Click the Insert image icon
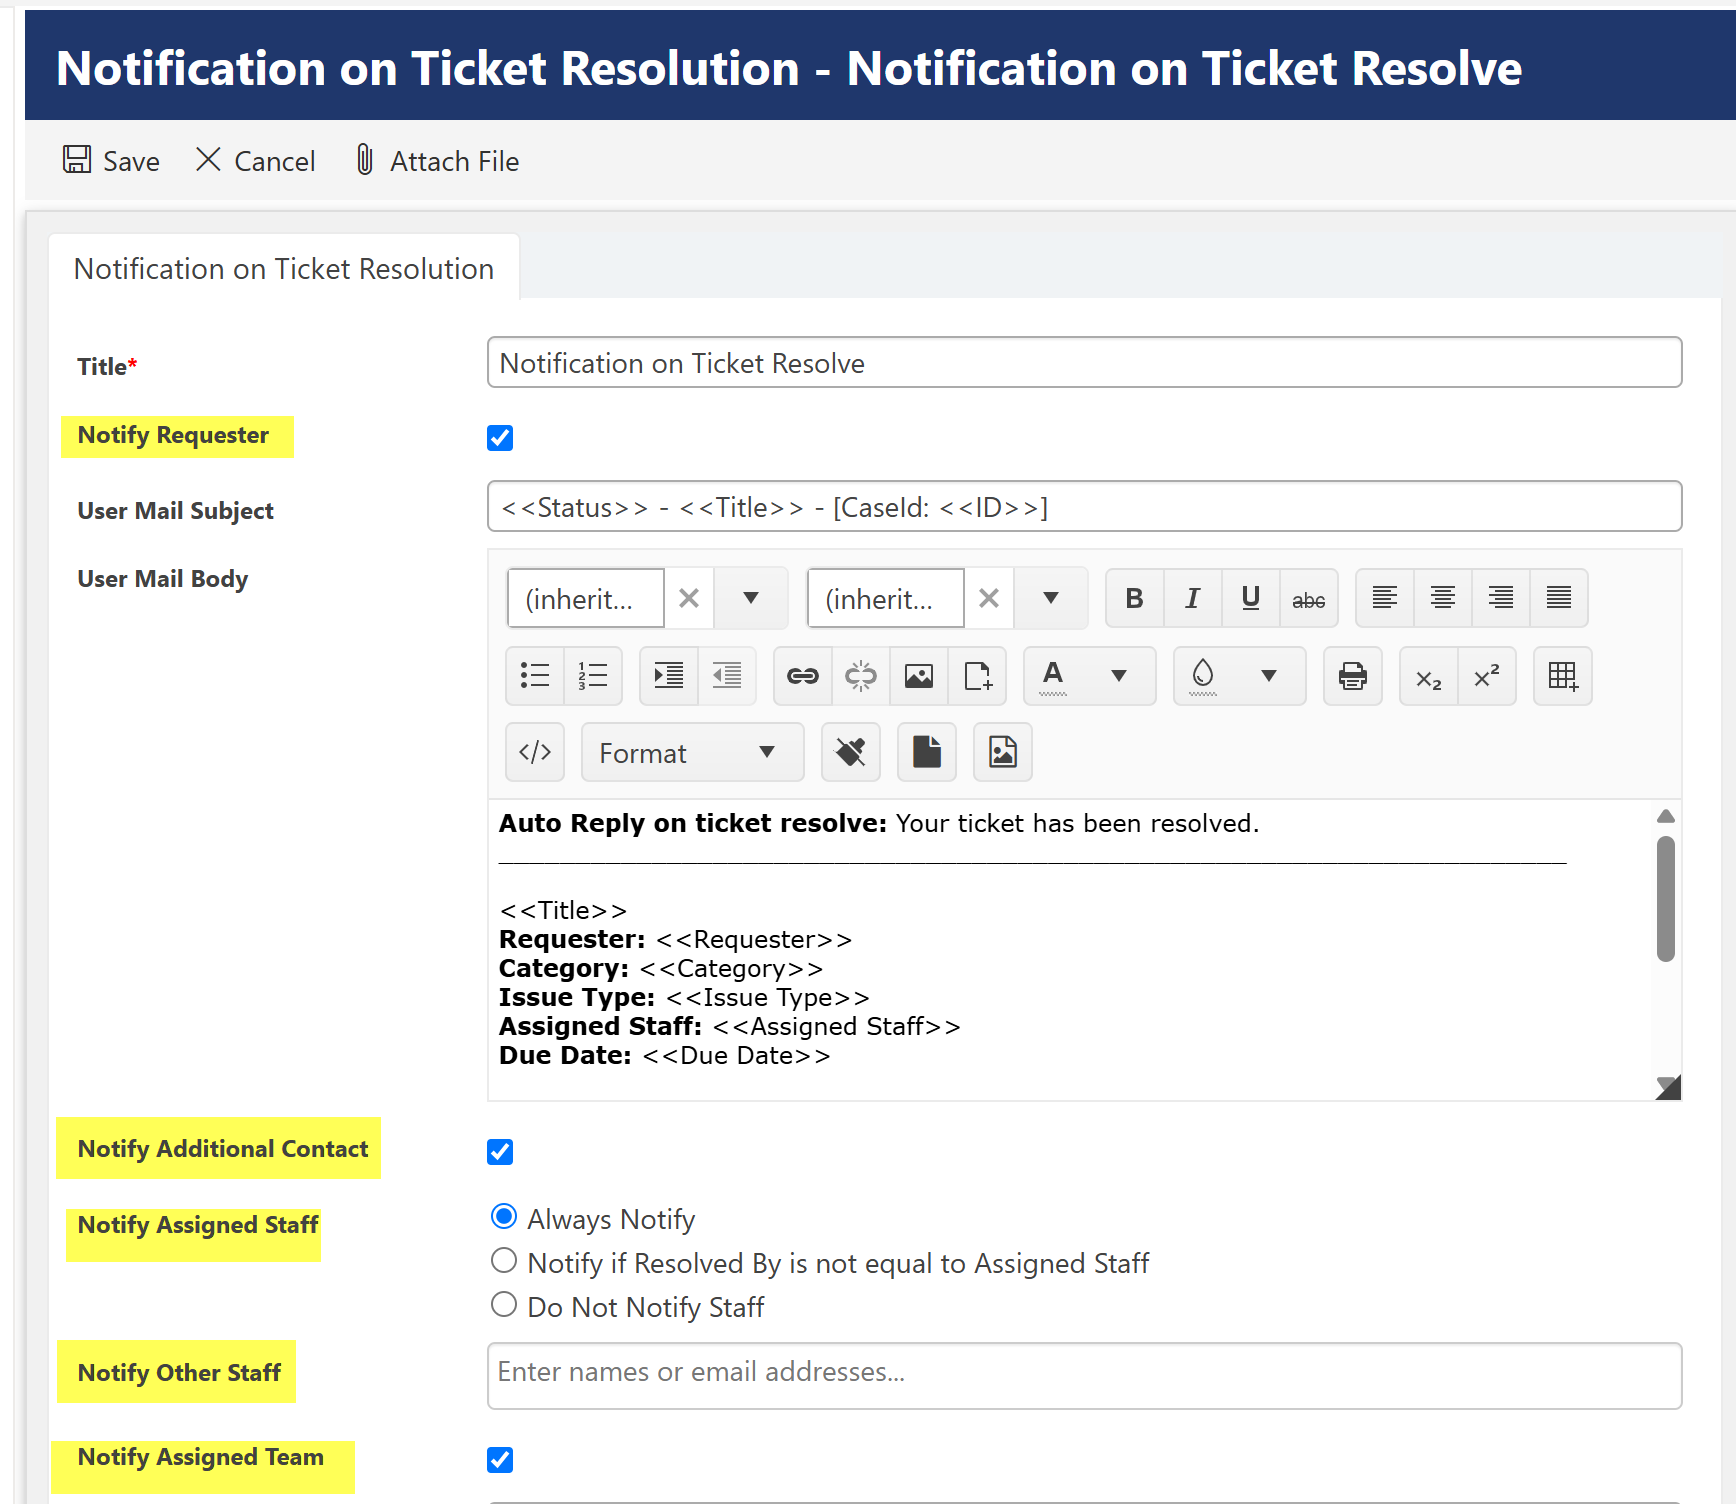Viewport: 1736px width, 1504px height. point(918,676)
